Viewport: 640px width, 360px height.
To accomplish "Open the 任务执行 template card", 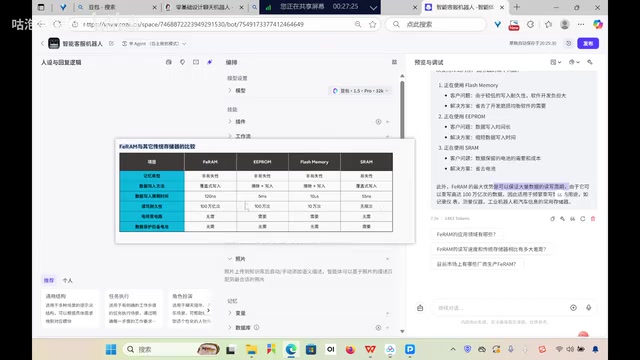I will coord(133,308).
